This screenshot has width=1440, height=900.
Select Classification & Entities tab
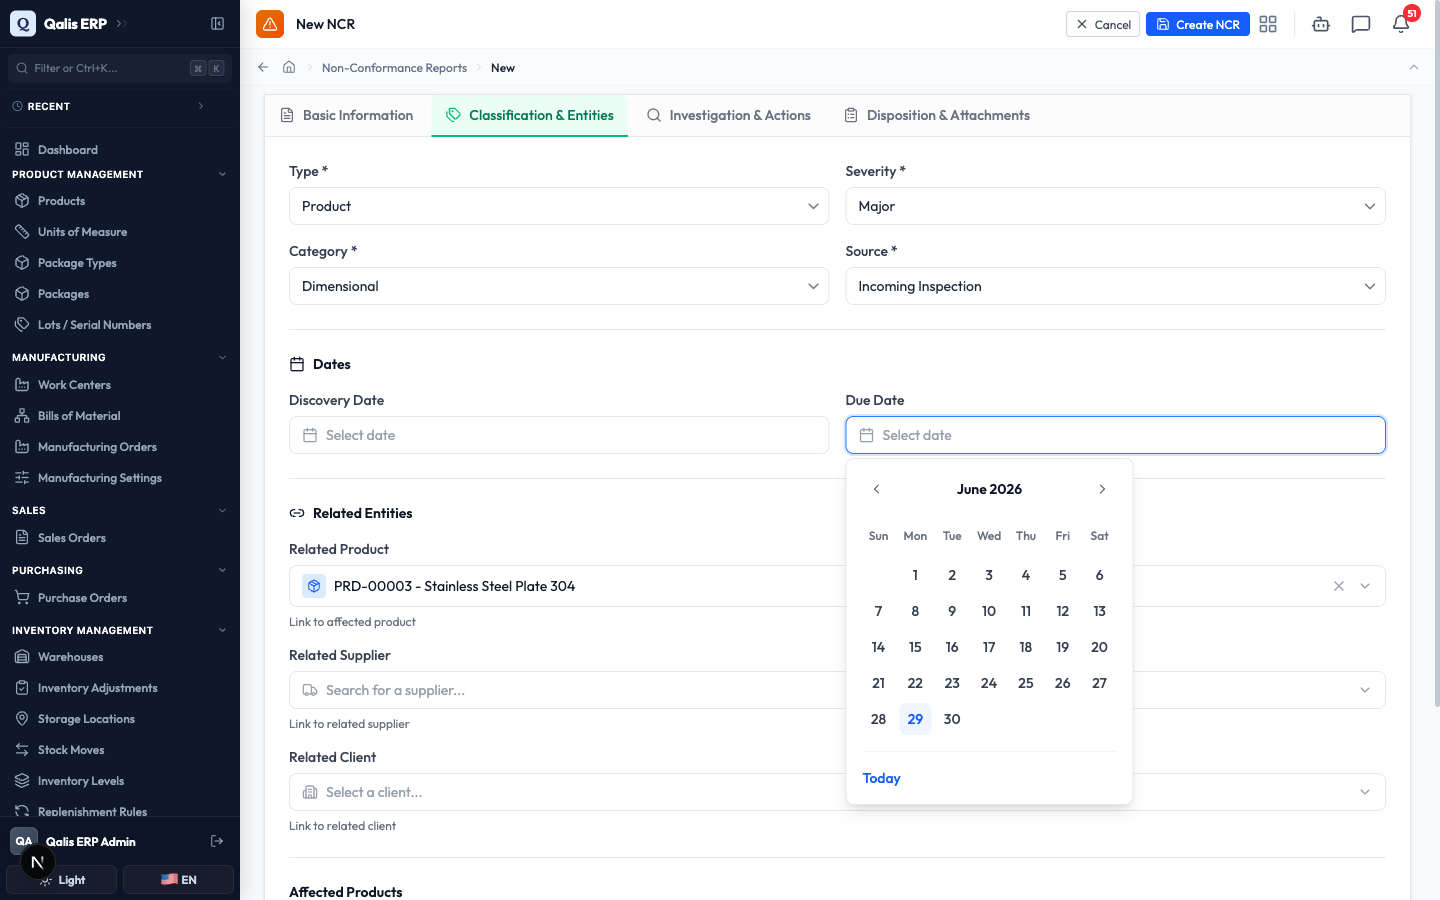coord(530,115)
